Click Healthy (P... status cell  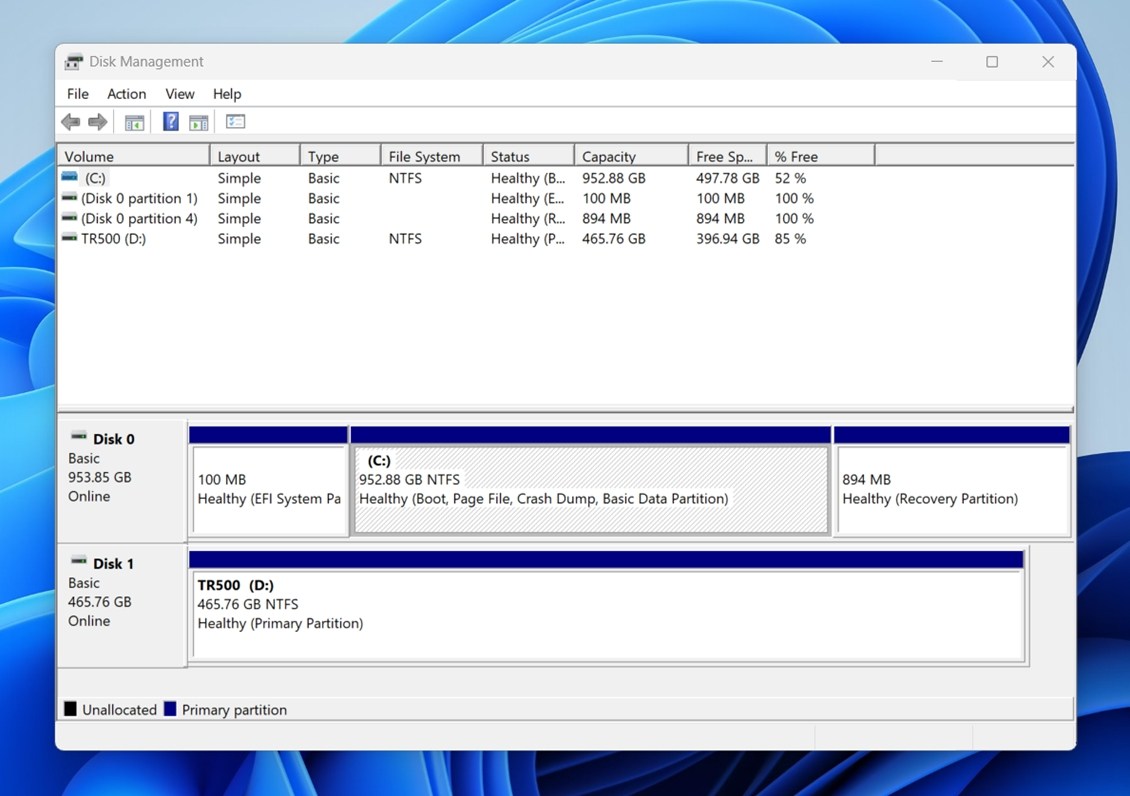point(528,238)
